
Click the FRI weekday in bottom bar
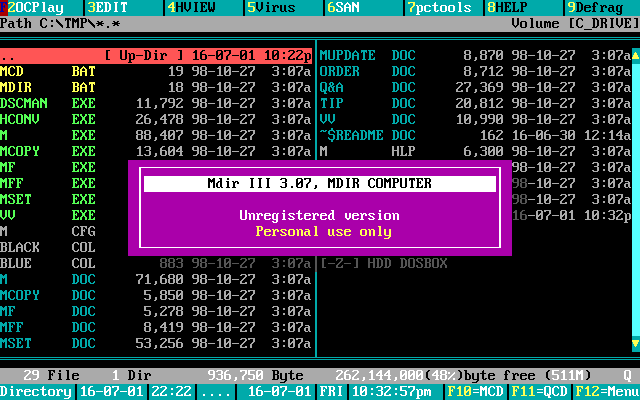[x=332, y=391]
